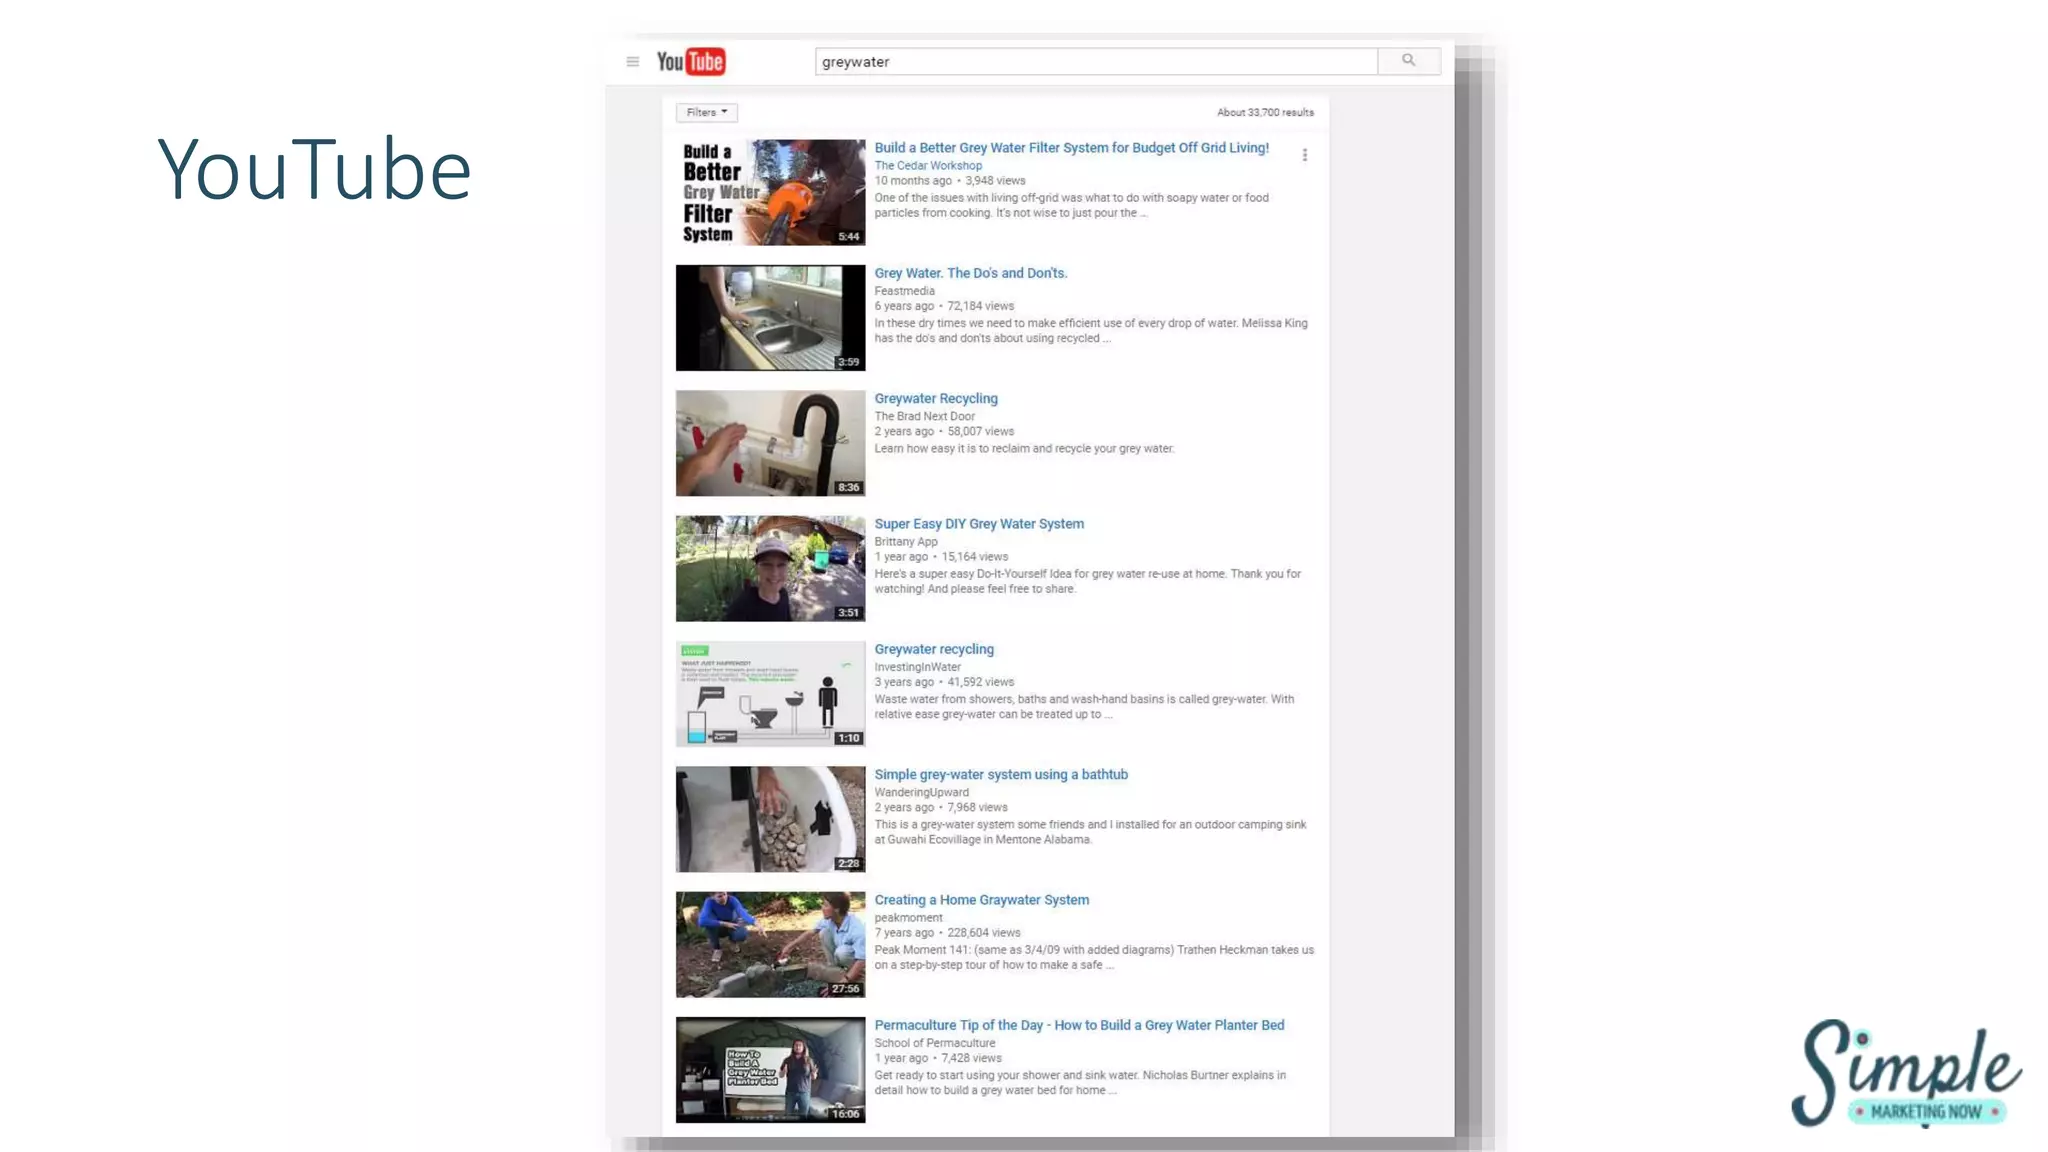Click the text 10 months ago • 3,948 views
2048x1152 pixels.
950,181
